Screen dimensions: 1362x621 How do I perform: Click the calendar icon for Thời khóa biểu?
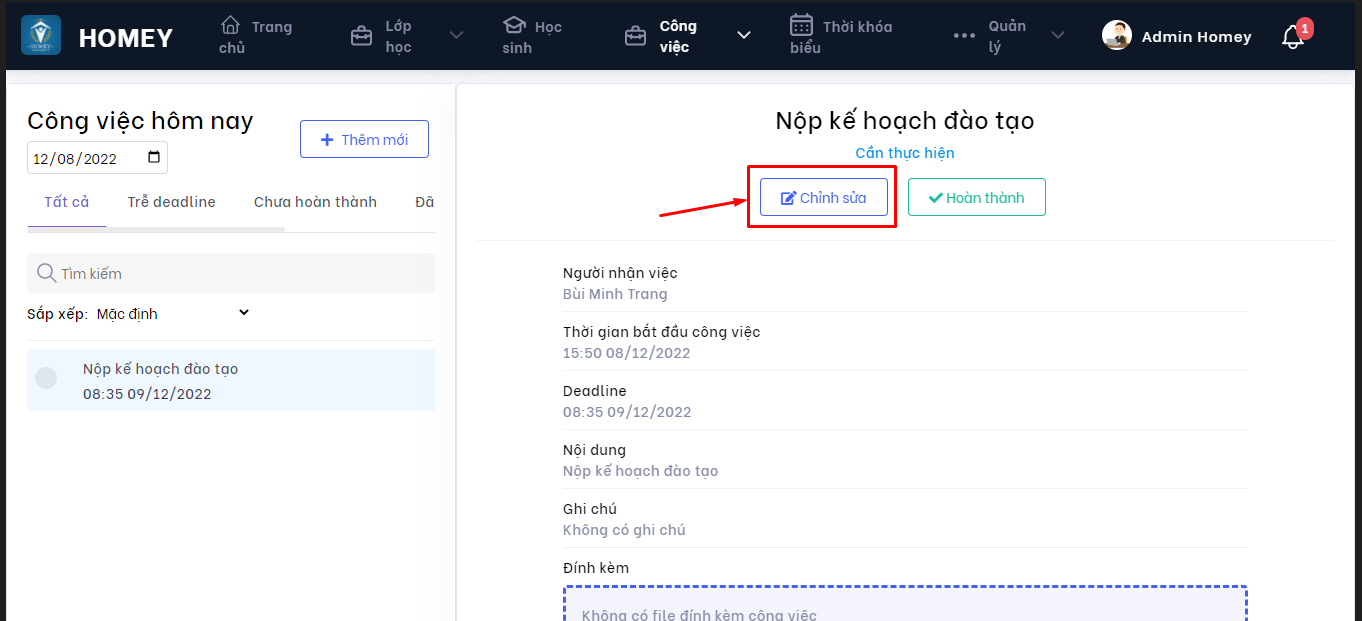click(801, 25)
